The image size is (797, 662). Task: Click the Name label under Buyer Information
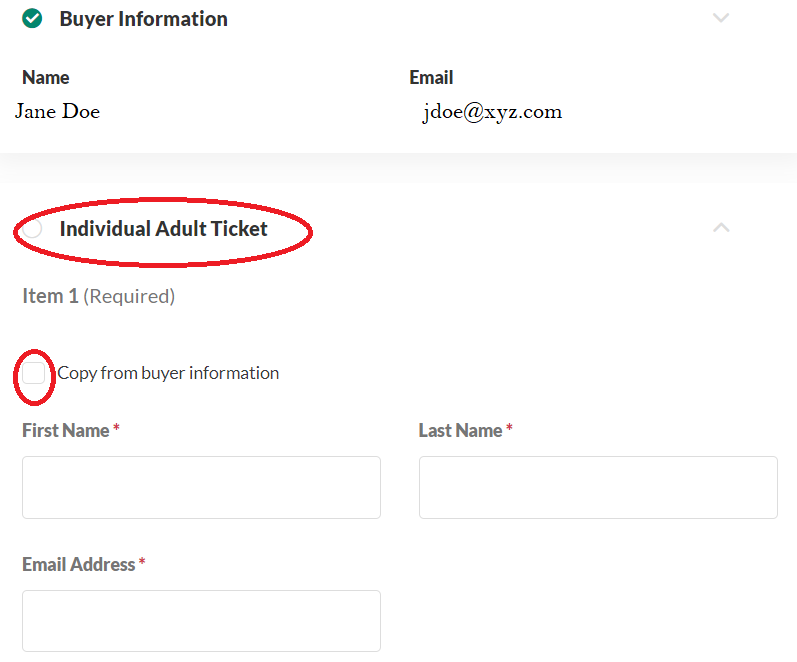point(46,77)
